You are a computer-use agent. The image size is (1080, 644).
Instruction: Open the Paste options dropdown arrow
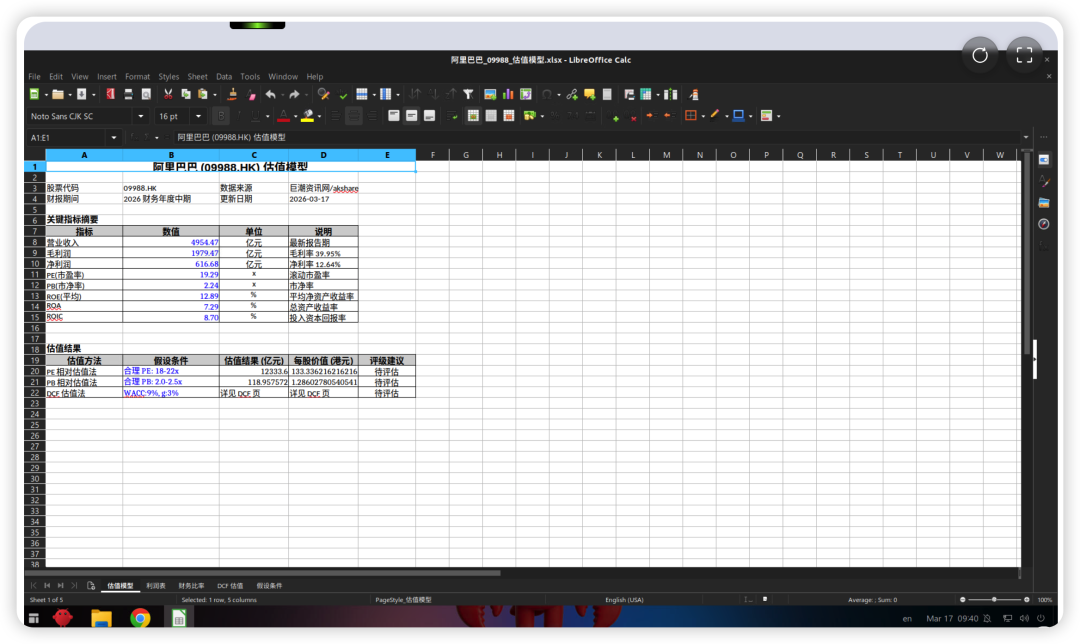click(215, 94)
